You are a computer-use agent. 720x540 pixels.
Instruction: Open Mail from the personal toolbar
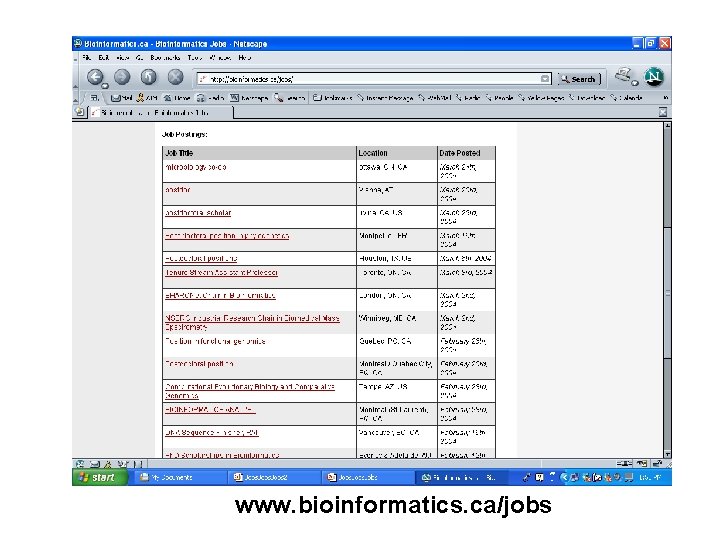tap(122, 98)
